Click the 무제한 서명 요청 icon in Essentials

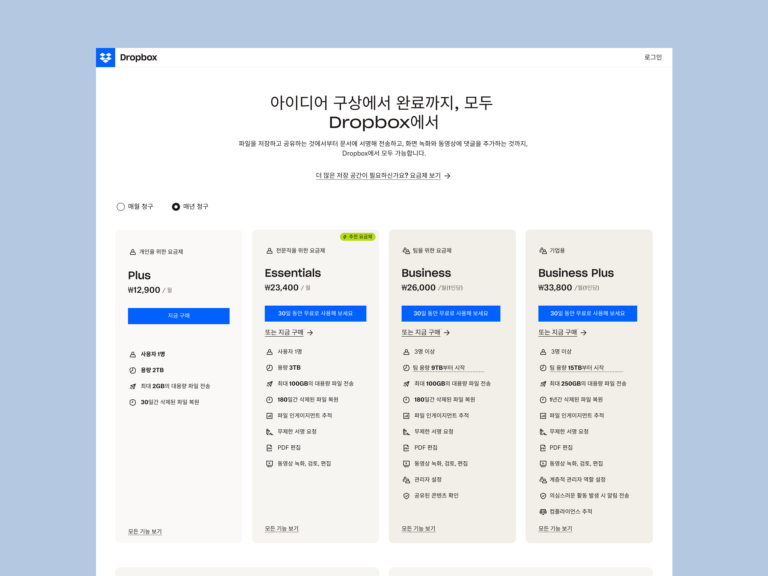(x=269, y=432)
